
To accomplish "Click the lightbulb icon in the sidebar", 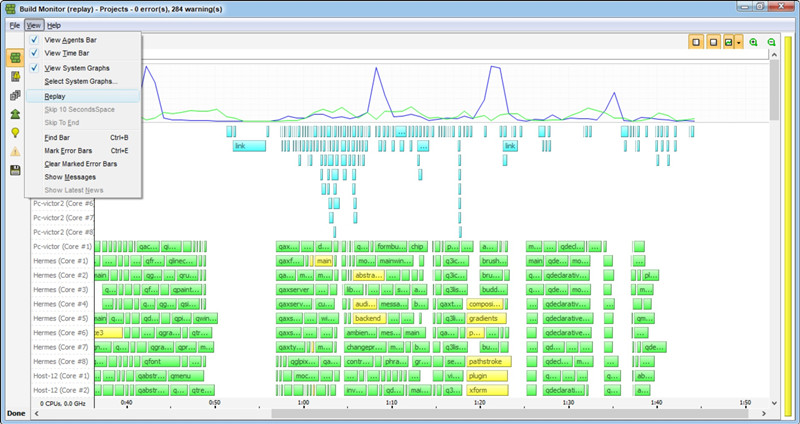I will click(16, 132).
